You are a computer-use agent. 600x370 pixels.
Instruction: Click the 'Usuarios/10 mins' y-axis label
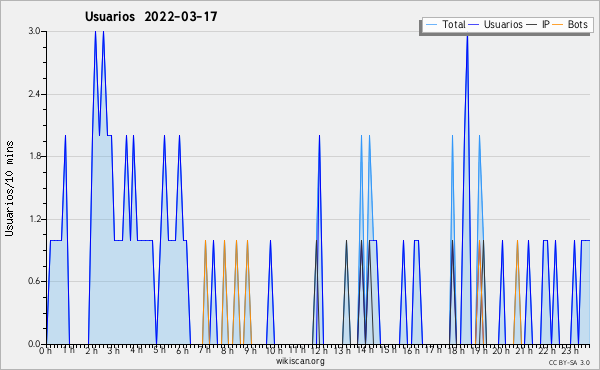point(9,188)
